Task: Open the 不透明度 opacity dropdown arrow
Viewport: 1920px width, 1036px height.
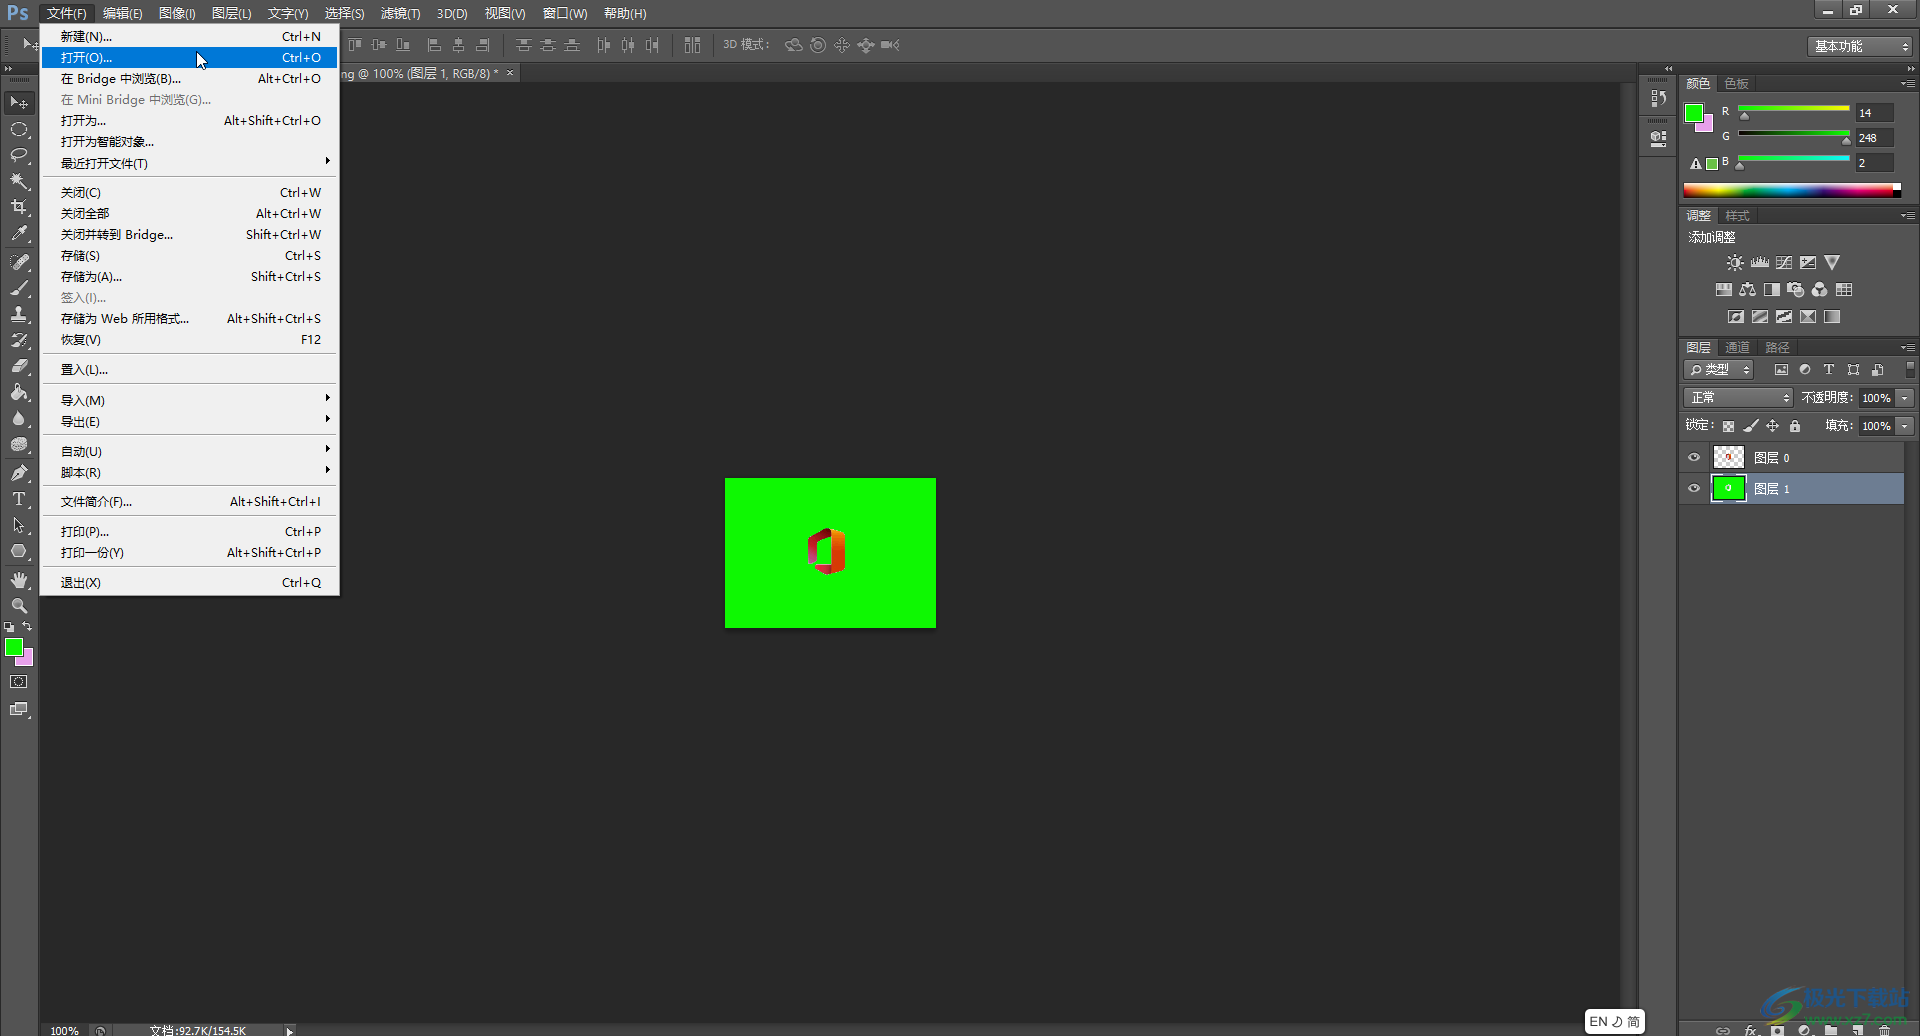Action: [1905, 398]
